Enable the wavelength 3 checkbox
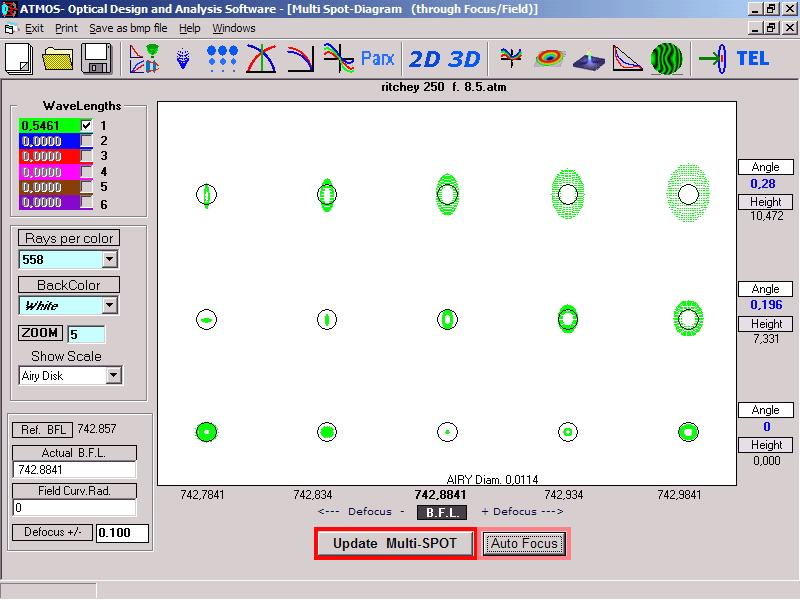 coord(87,156)
